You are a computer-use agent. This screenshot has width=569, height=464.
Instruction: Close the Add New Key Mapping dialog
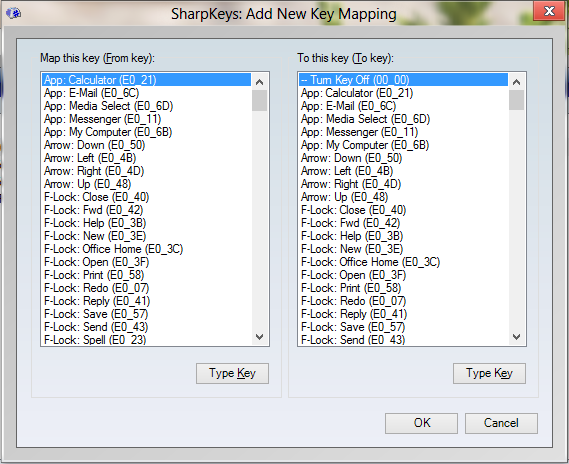[x=549, y=11]
